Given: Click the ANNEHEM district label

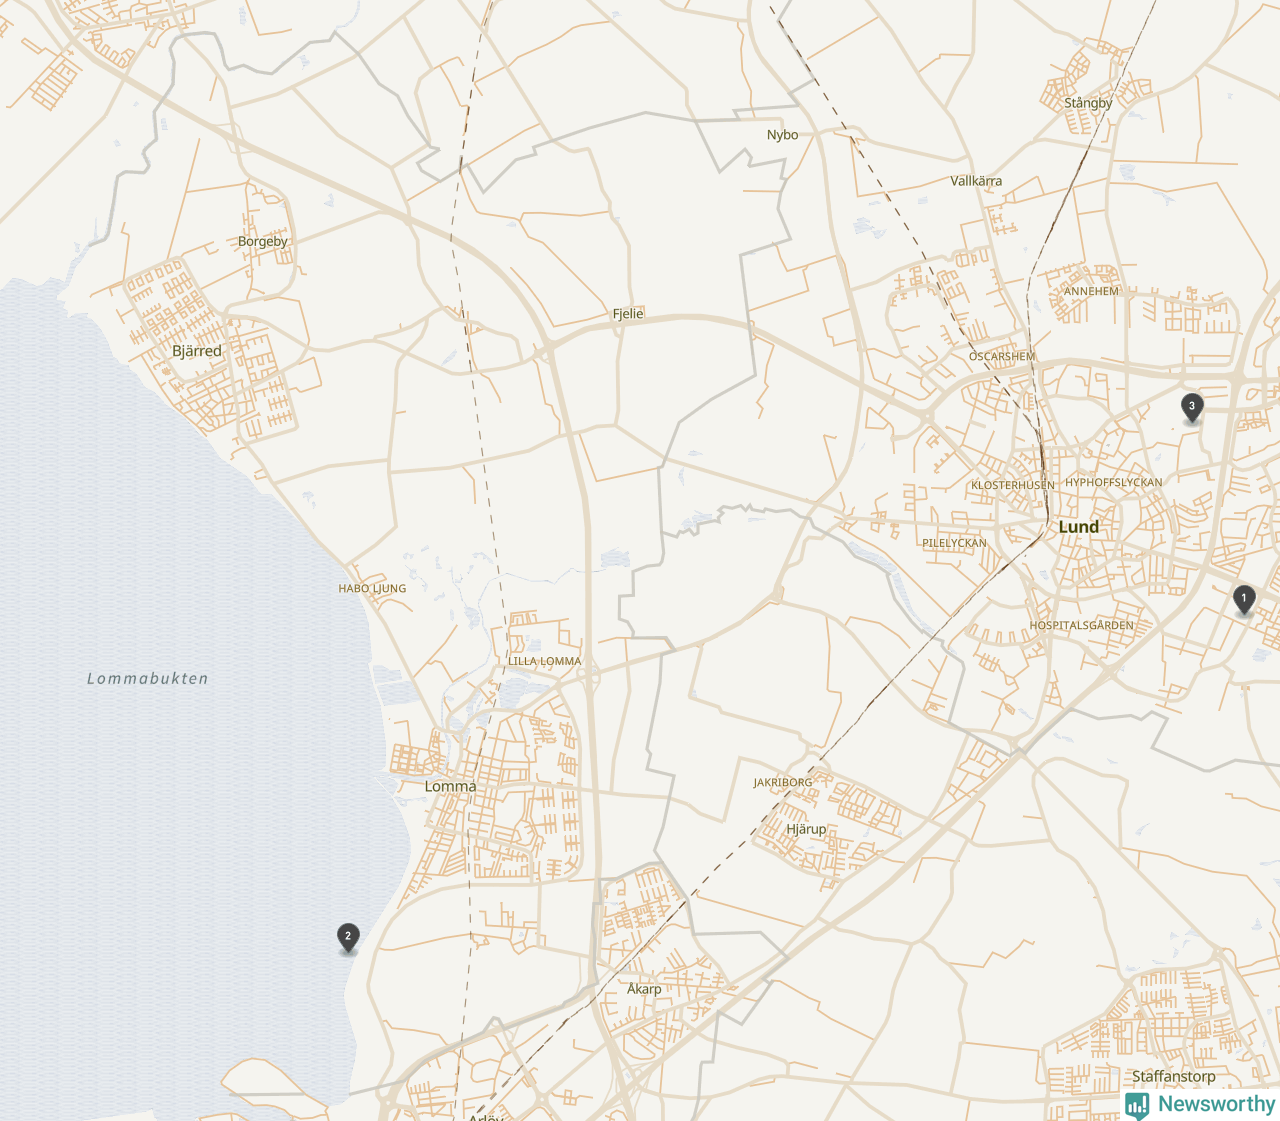Looking at the screenshot, I should [1091, 291].
